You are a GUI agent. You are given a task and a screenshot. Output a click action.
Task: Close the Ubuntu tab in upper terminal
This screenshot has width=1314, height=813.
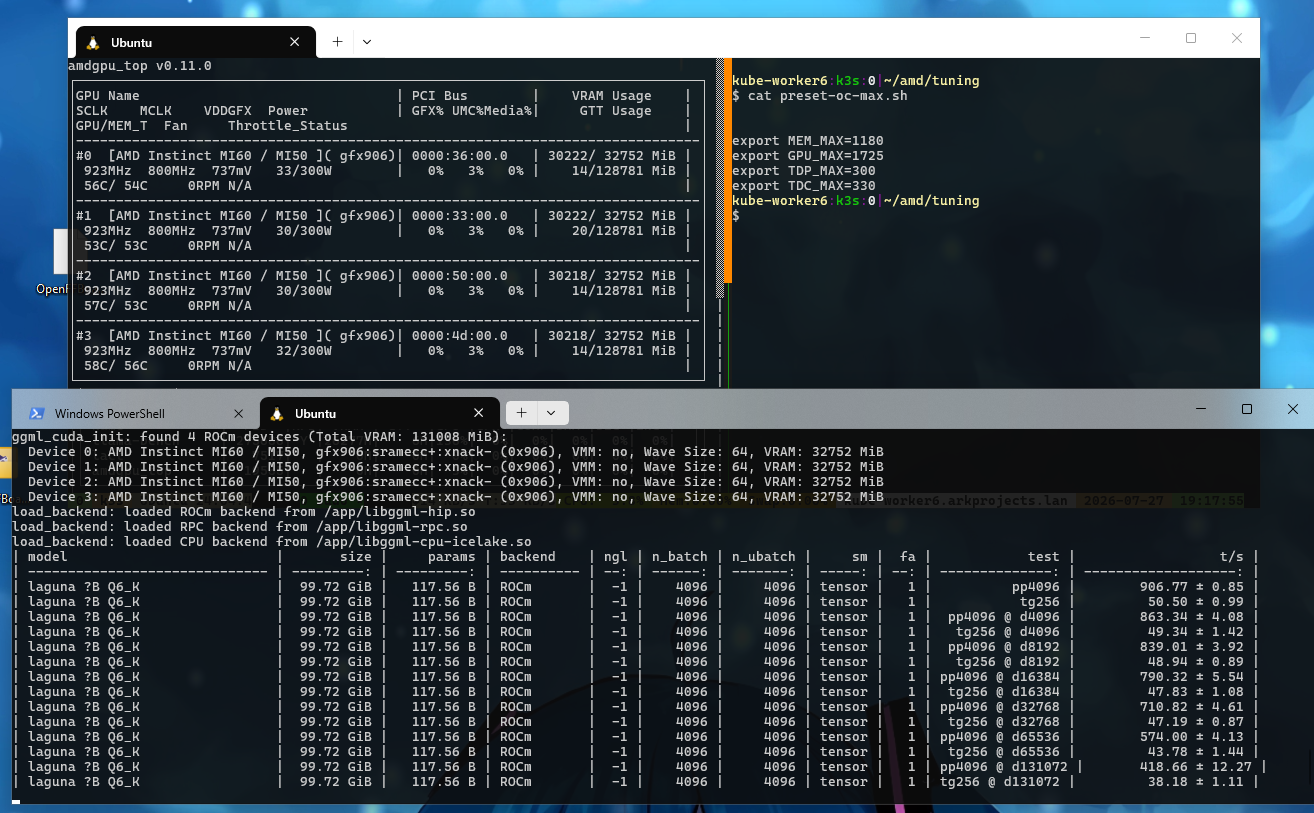click(x=294, y=42)
